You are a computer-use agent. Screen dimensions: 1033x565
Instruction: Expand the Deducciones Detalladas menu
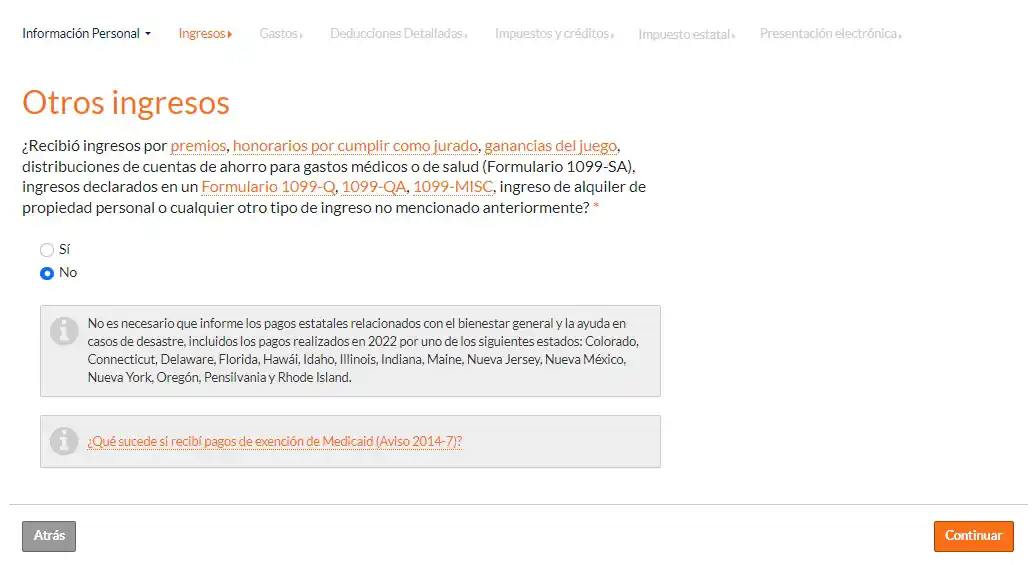coord(398,34)
